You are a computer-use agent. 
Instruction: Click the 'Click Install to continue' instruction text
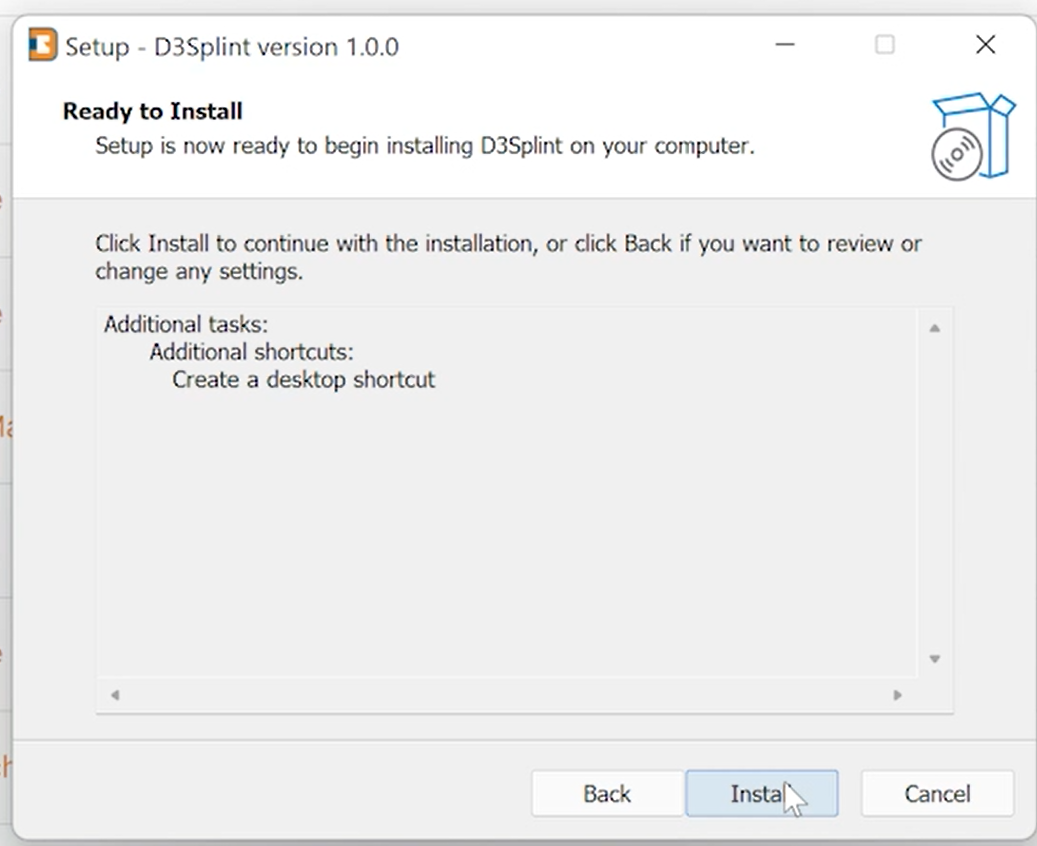508,257
